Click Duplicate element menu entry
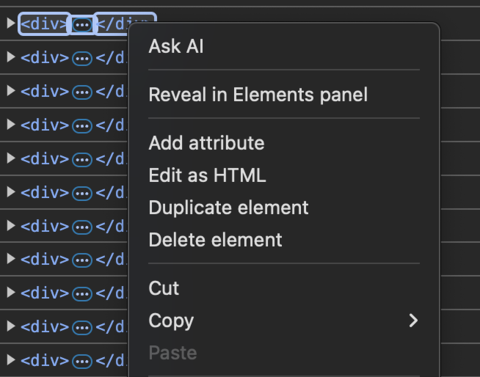Viewport: 480px width, 377px height. coord(228,208)
